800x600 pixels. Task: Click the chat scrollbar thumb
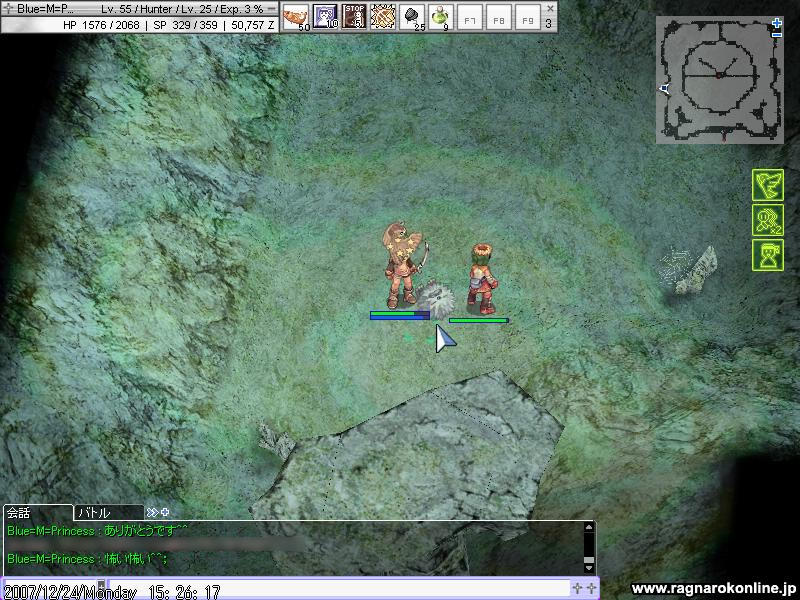pos(589,559)
